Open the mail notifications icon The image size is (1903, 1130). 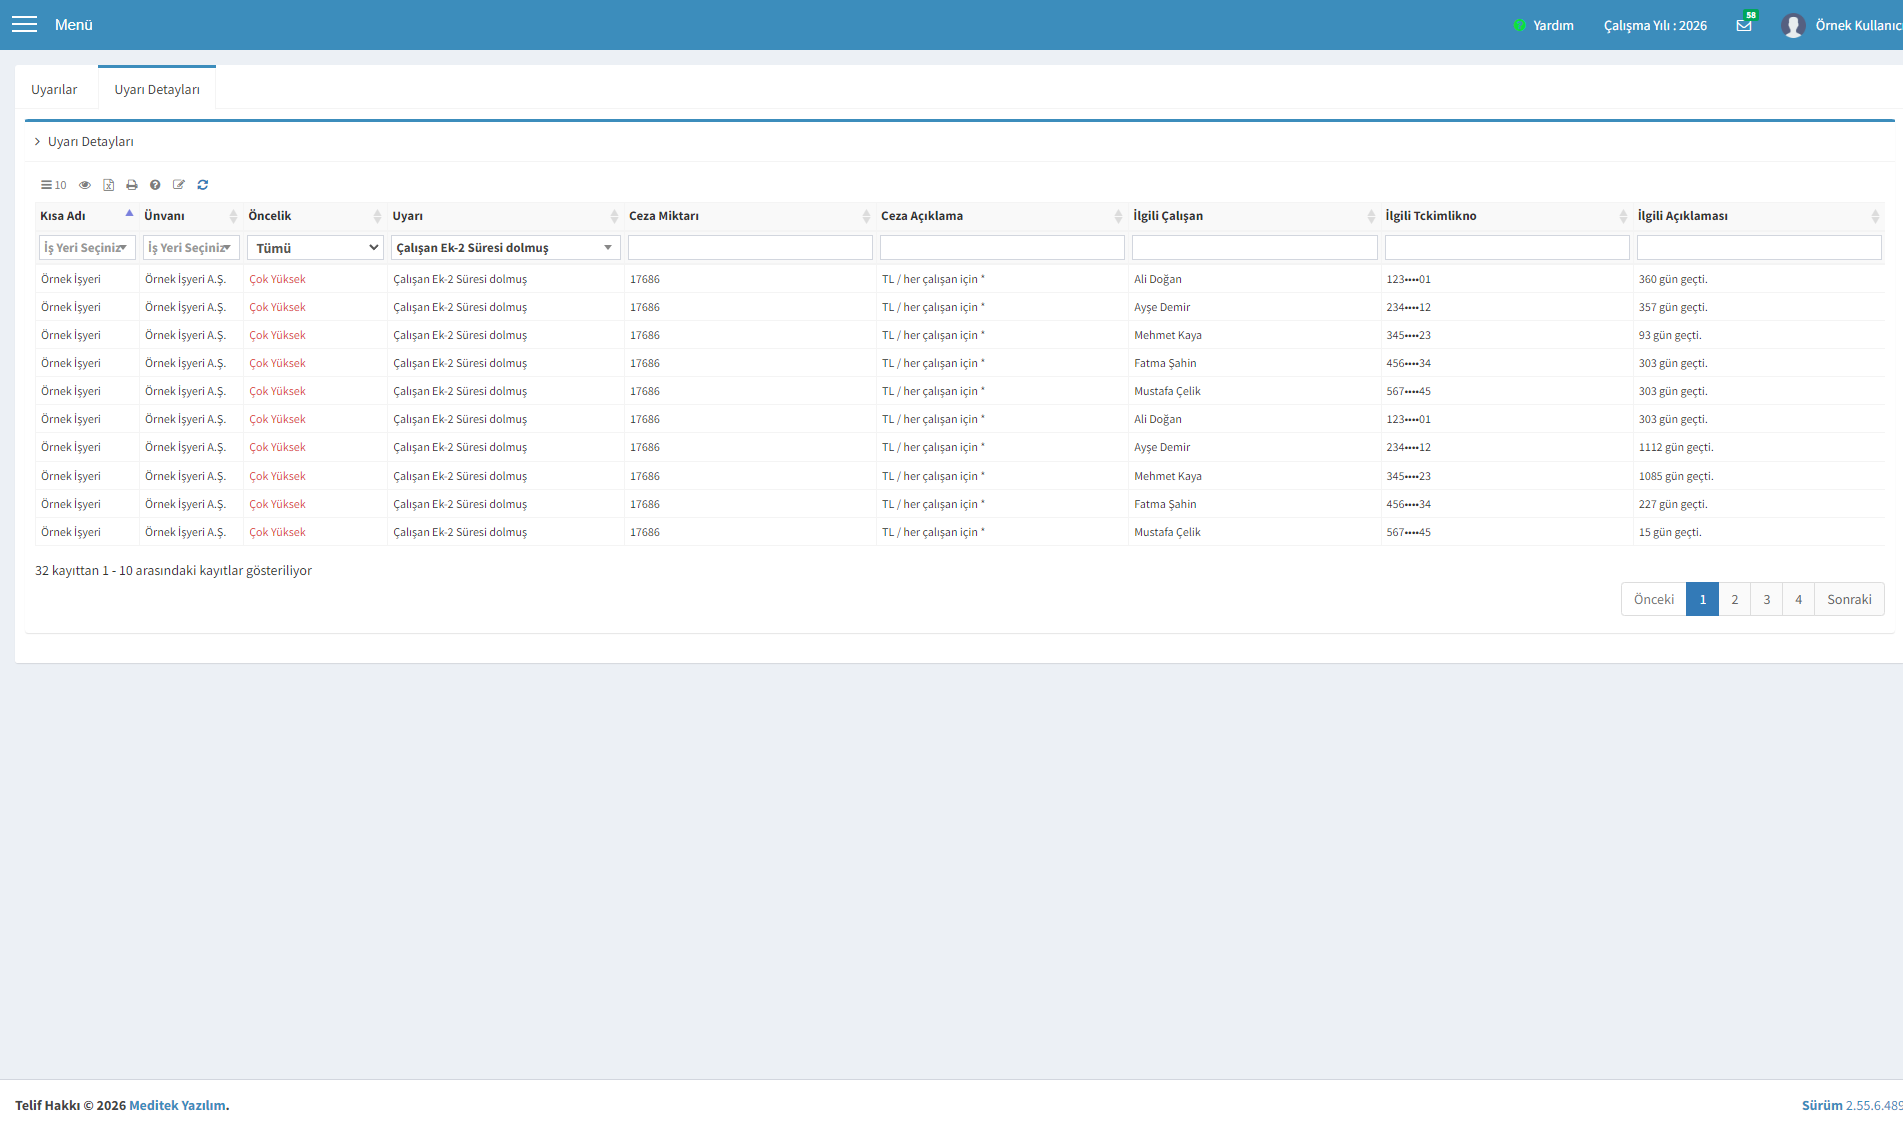pos(1744,25)
